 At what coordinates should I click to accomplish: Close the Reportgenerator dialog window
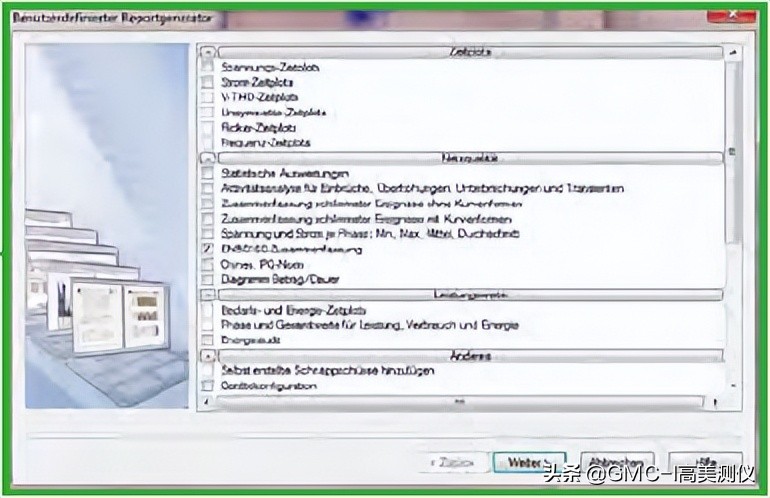tap(731, 16)
